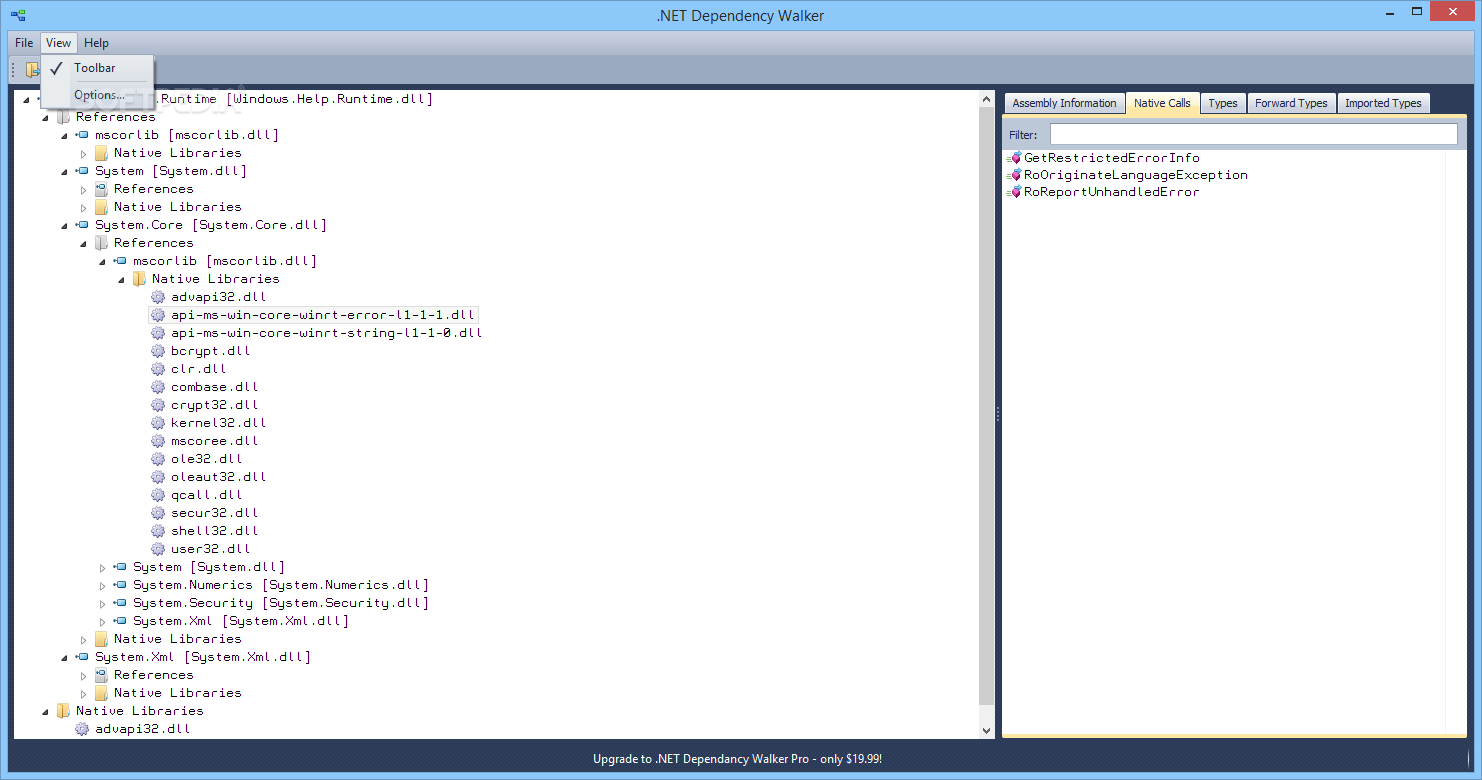Open the File menu
Screen dimensions: 1482x780
click(24, 43)
